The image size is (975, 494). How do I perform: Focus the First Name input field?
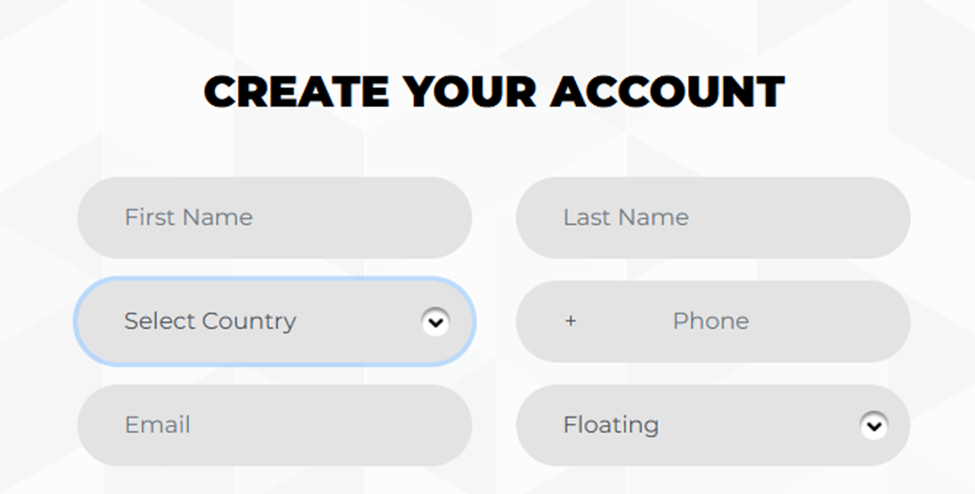pyautogui.click(x=275, y=218)
